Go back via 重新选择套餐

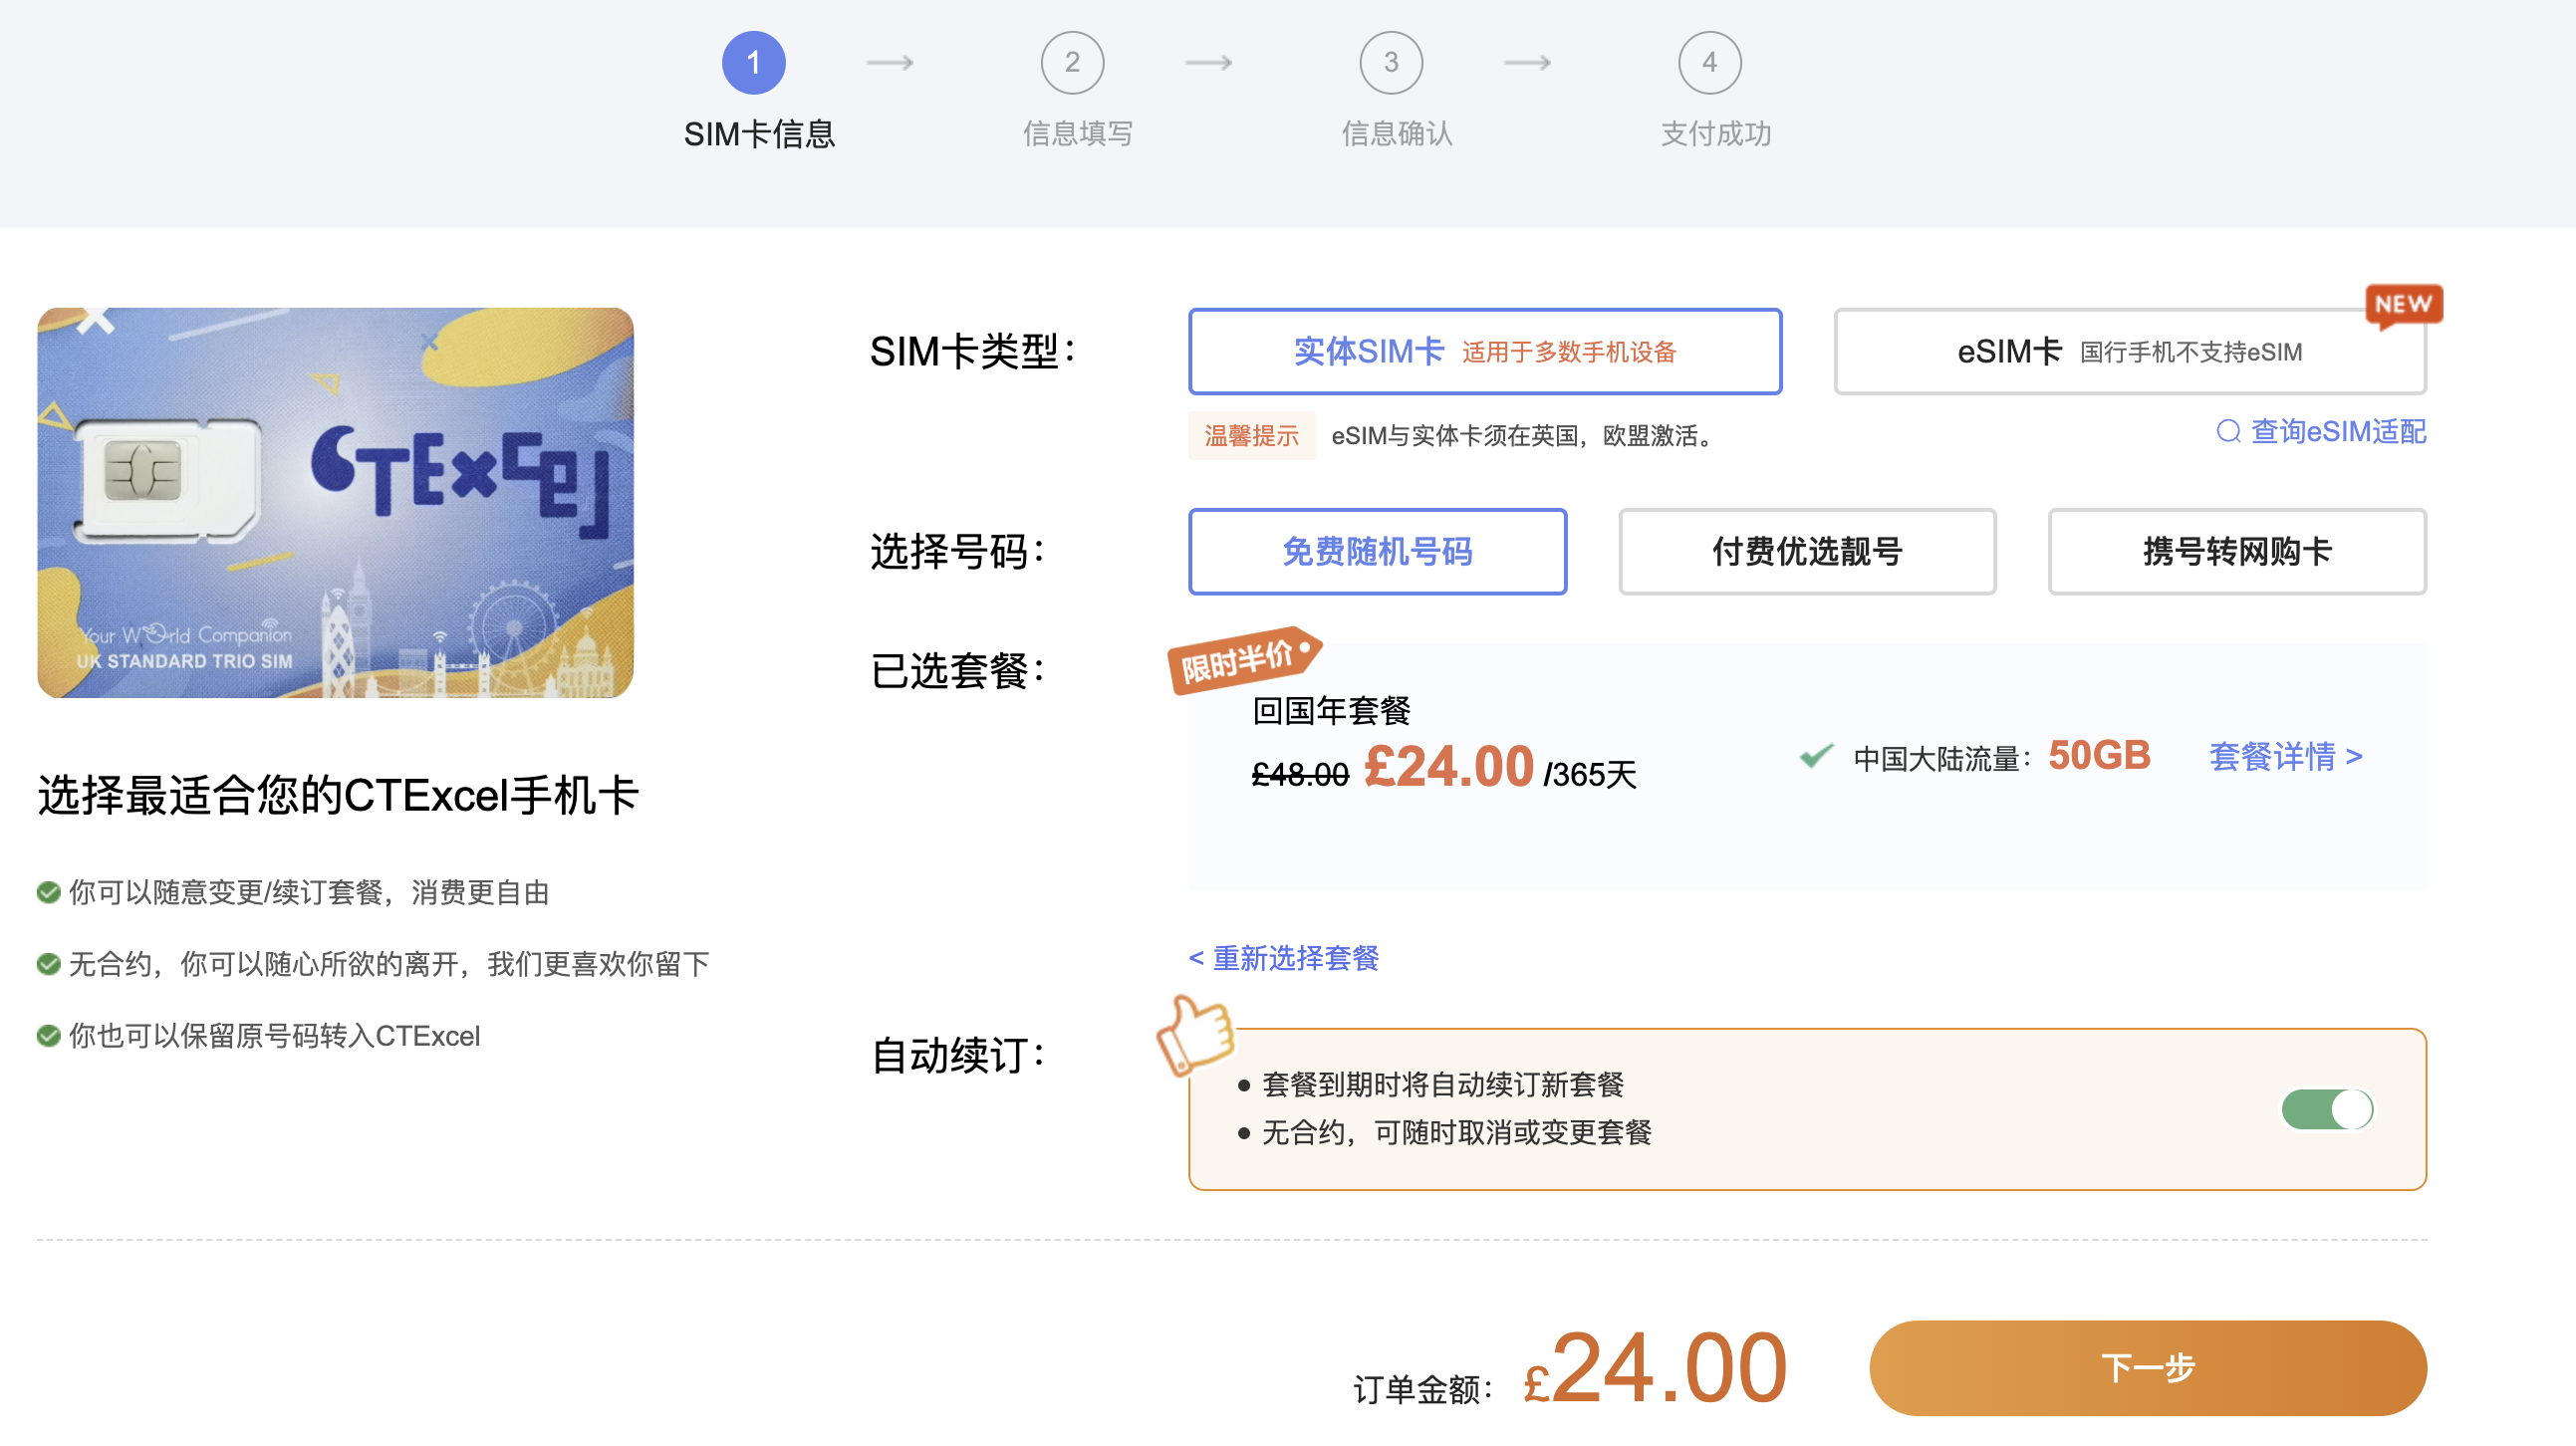1284,958
